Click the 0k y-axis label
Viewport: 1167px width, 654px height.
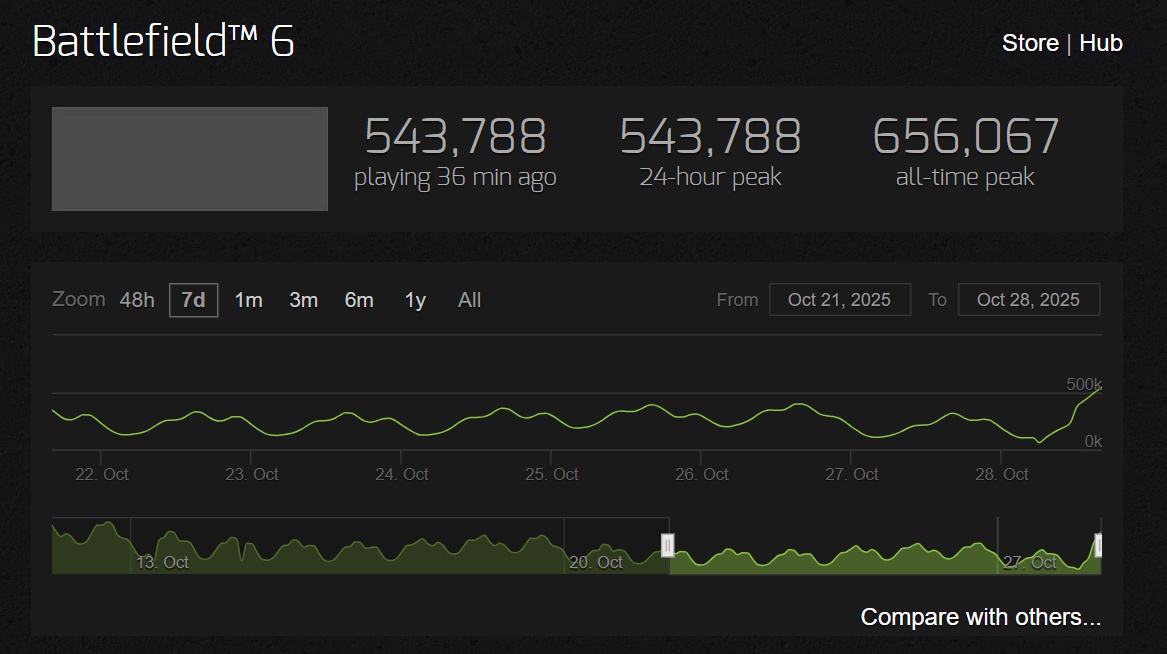point(1093,441)
